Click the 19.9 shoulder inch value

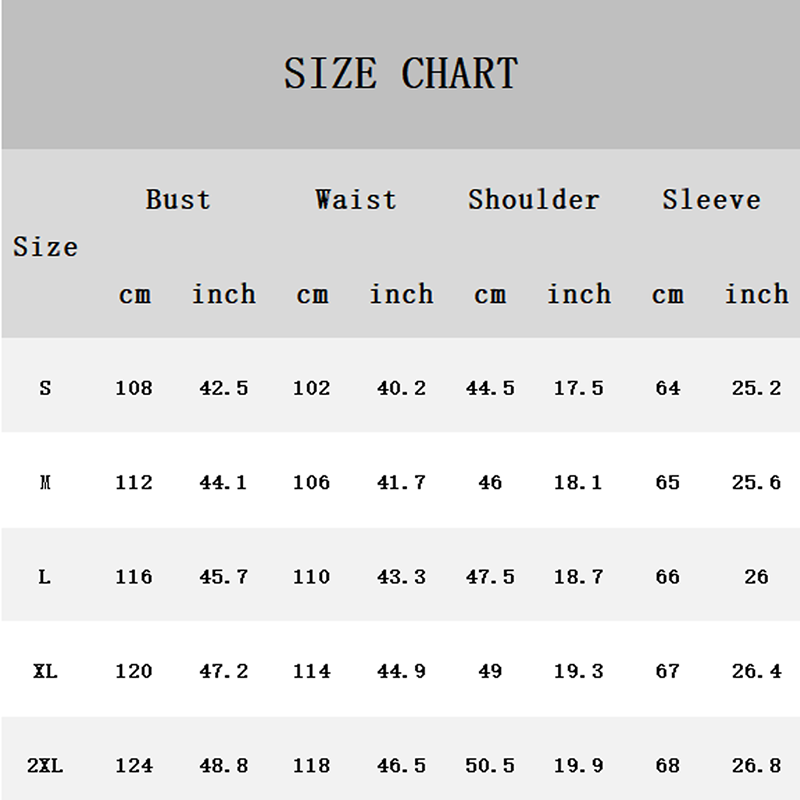click(578, 766)
